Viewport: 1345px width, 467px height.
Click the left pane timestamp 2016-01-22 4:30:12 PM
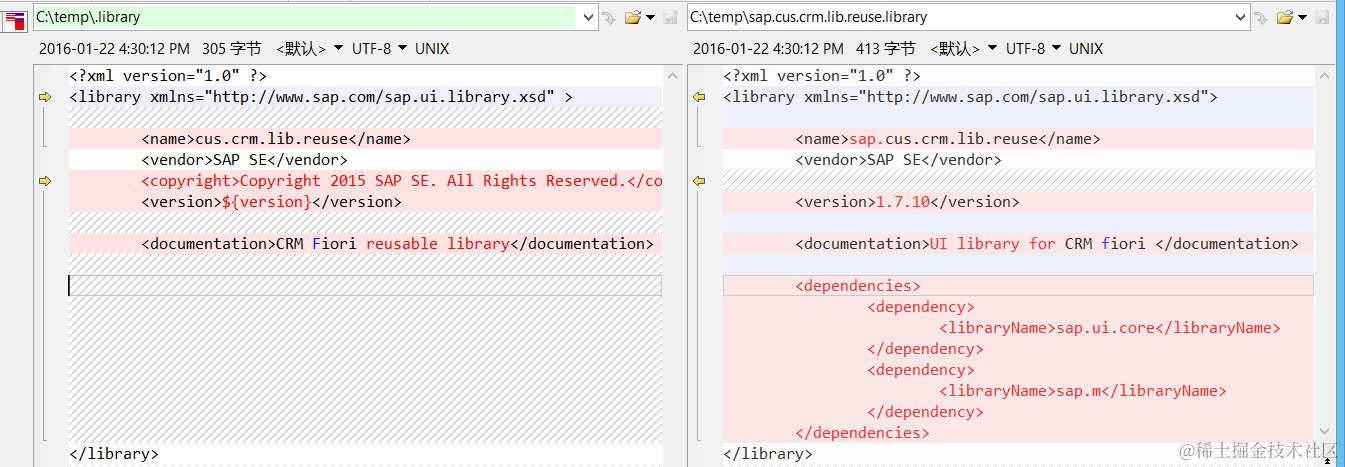point(114,48)
